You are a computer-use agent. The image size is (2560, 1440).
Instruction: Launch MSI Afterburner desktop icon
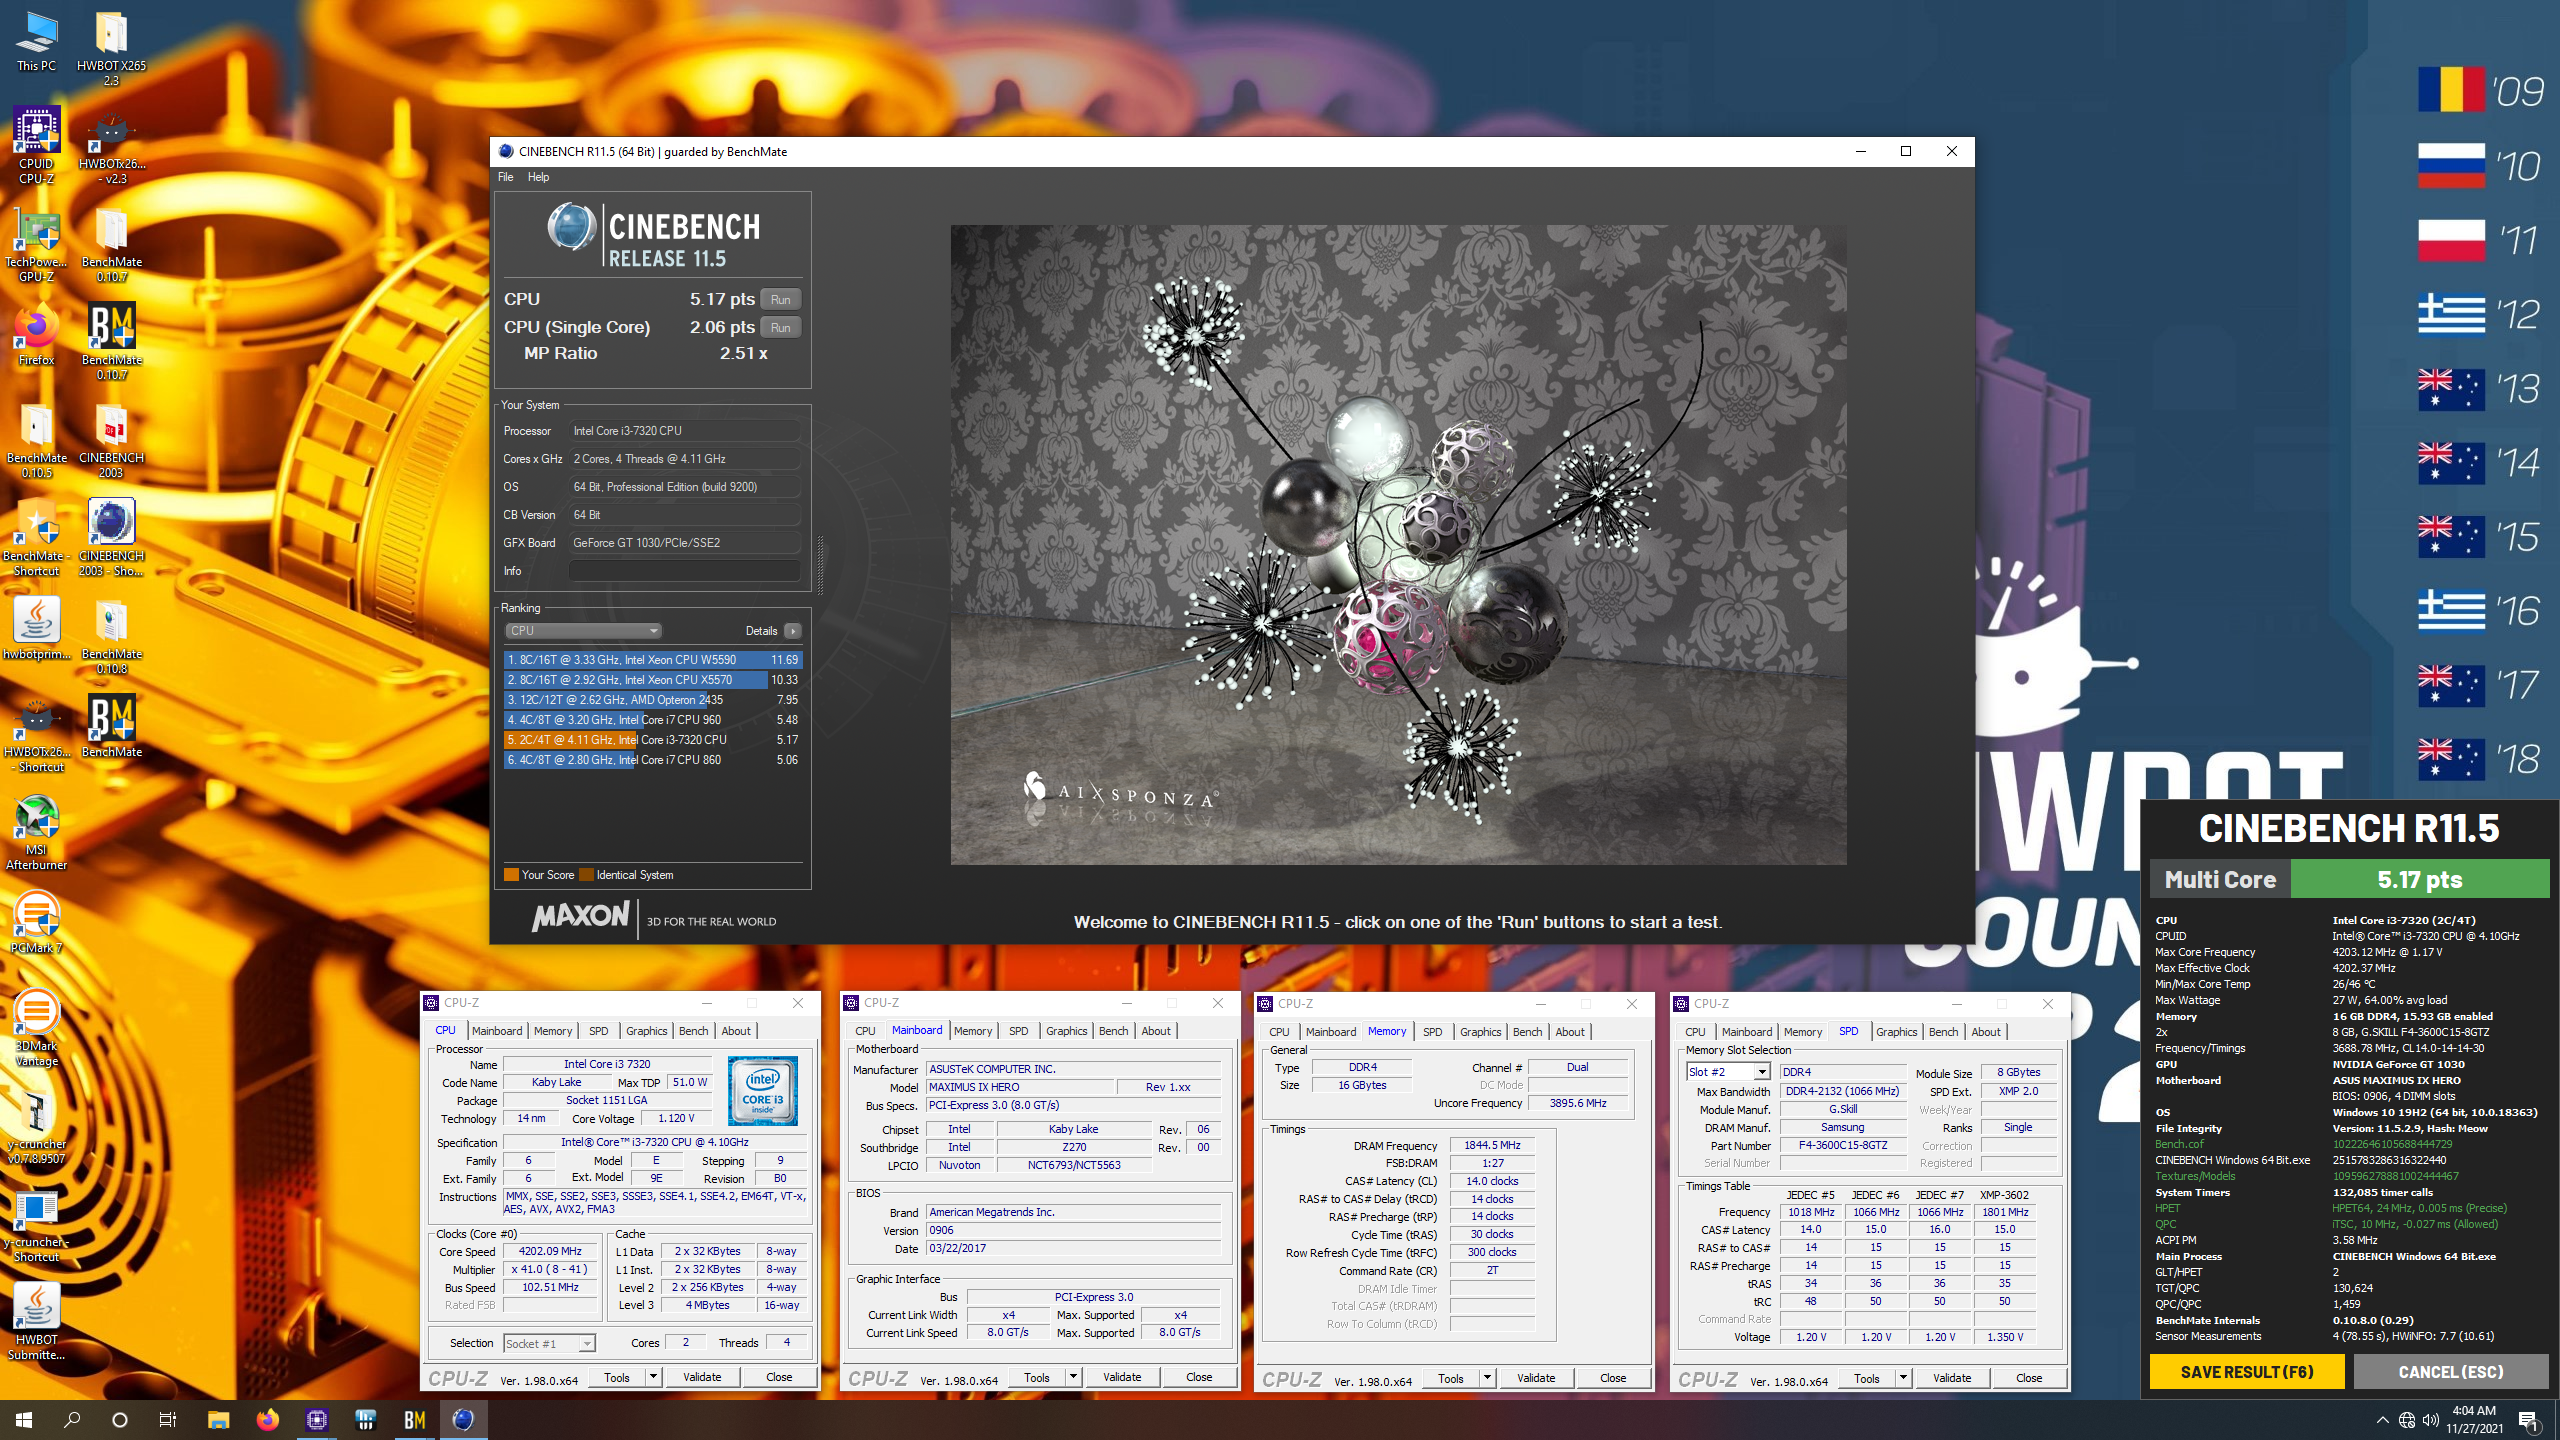tap(37, 833)
